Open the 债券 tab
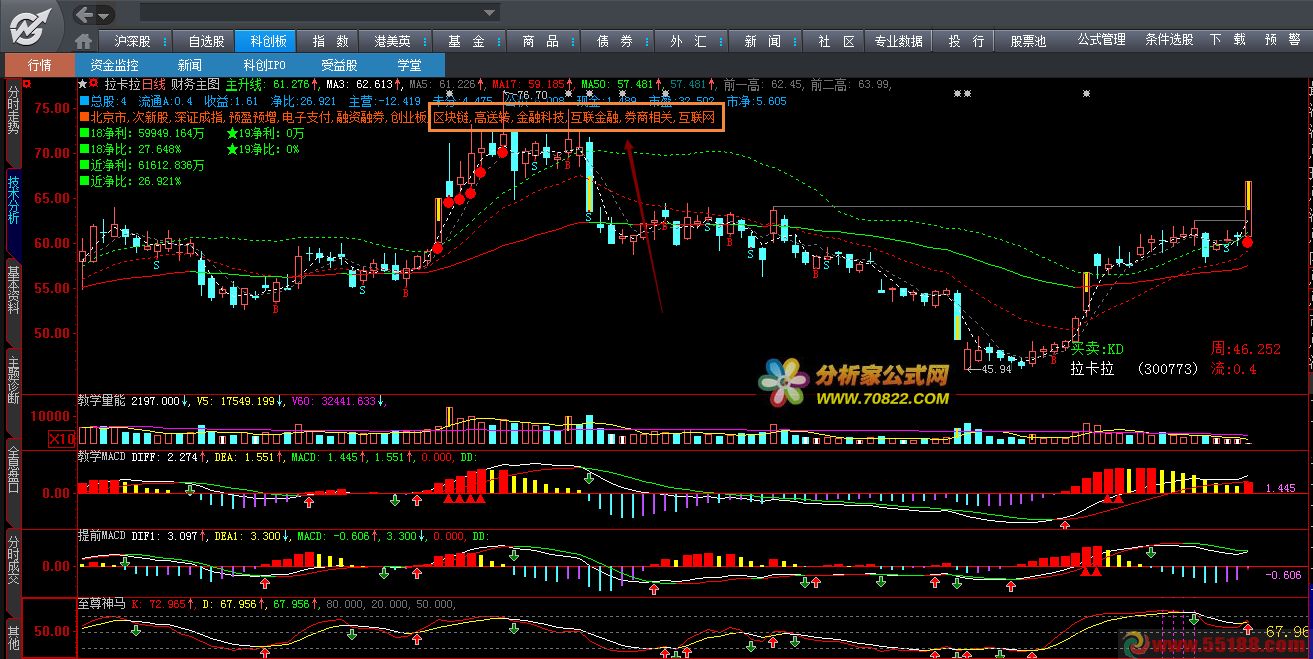 pyautogui.click(x=615, y=41)
